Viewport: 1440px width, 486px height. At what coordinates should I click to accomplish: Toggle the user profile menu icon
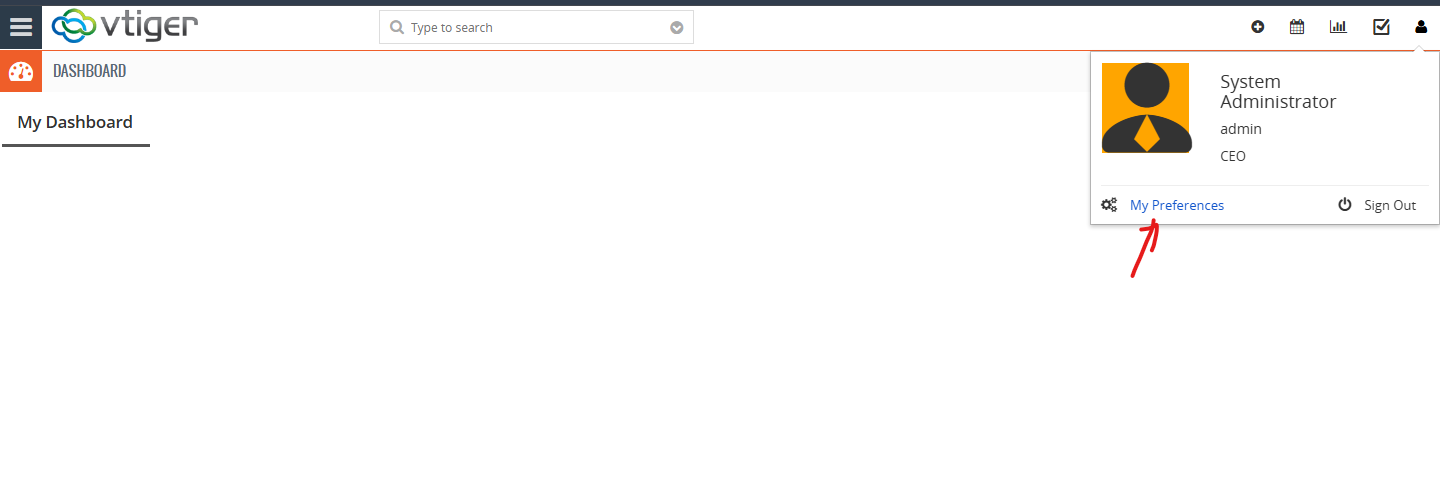coord(1421,27)
